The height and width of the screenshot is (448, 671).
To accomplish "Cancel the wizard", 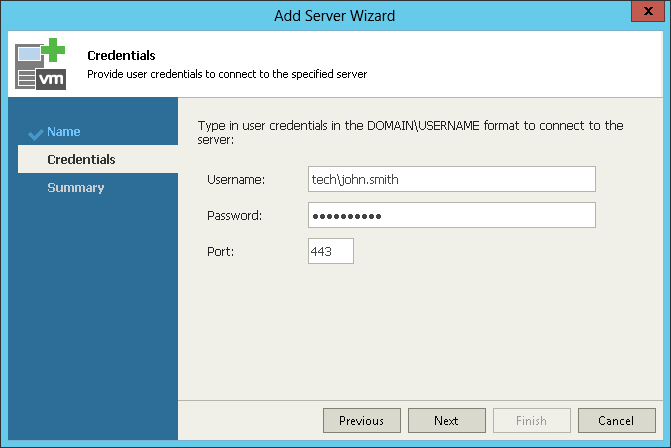I will click(616, 421).
